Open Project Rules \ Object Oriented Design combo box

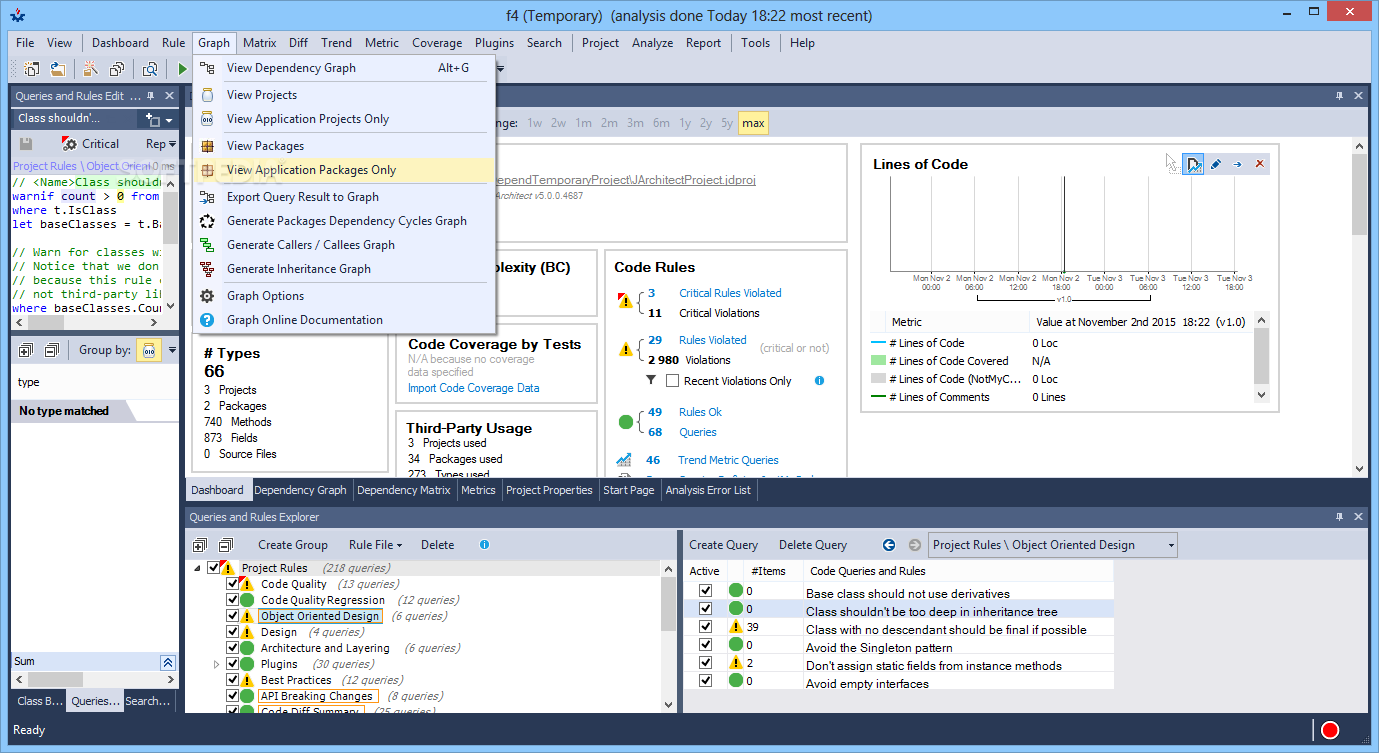pyautogui.click(x=1053, y=545)
